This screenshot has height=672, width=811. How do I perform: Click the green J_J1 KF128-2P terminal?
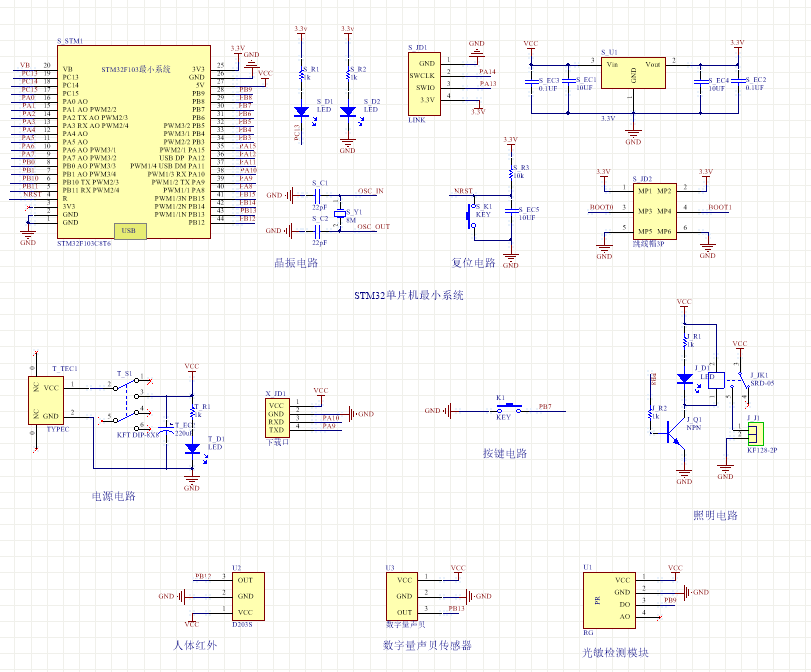pyautogui.click(x=756, y=434)
